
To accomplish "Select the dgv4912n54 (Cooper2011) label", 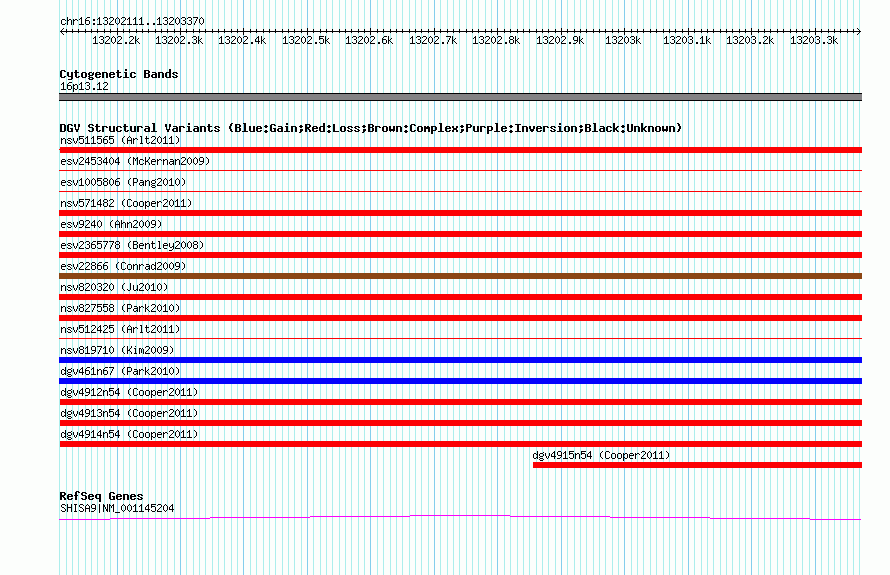I will pyautogui.click(x=129, y=392).
